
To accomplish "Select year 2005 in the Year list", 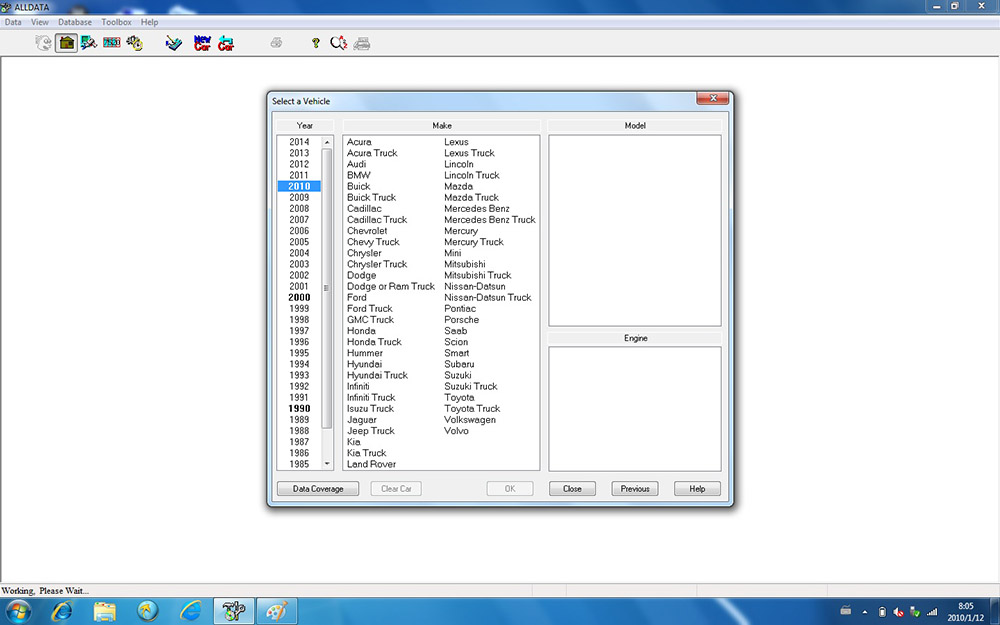I will [298, 242].
